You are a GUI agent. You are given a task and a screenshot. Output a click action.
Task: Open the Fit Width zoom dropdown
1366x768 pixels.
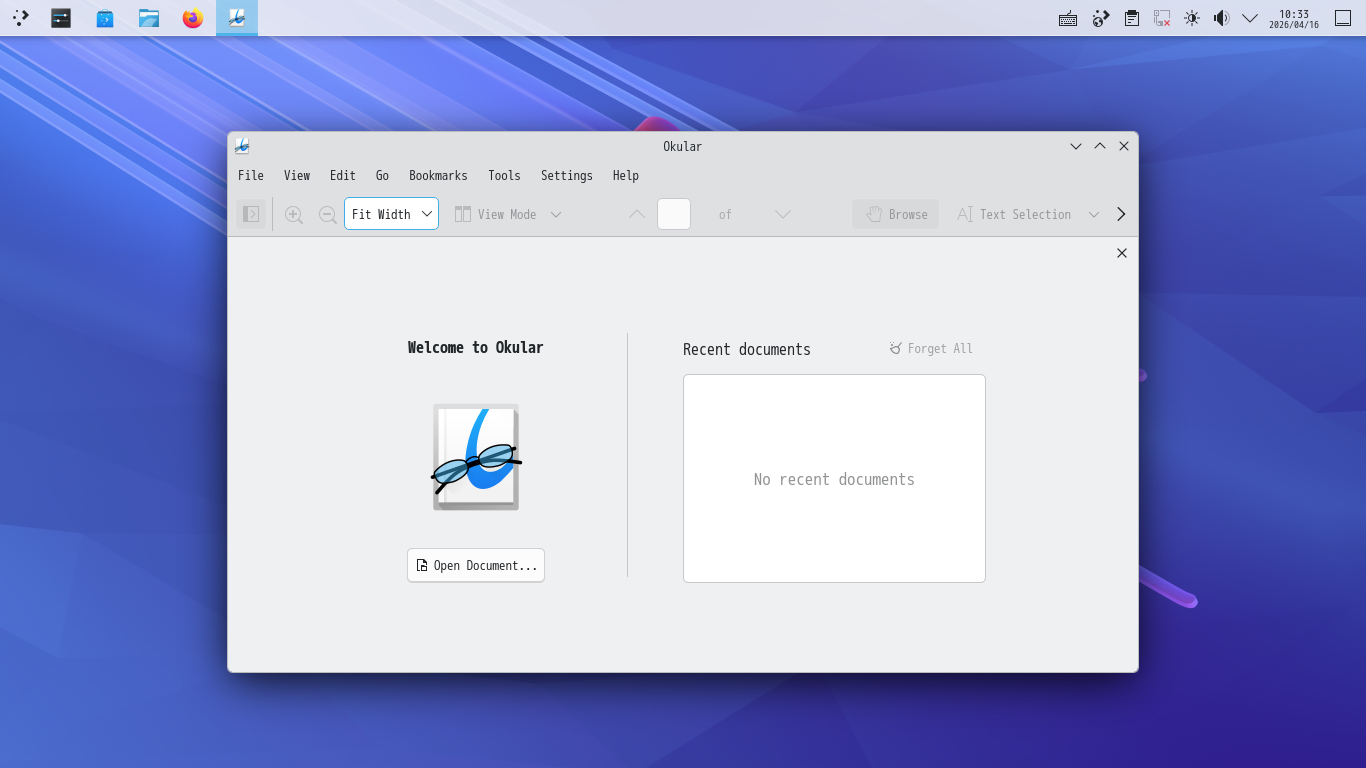point(391,214)
